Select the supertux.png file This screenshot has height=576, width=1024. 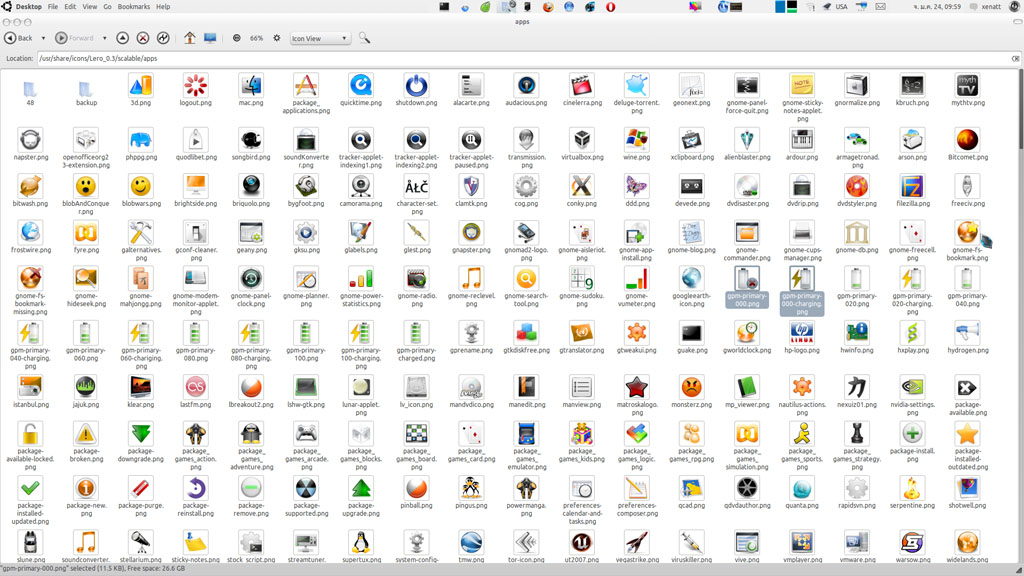point(360,547)
